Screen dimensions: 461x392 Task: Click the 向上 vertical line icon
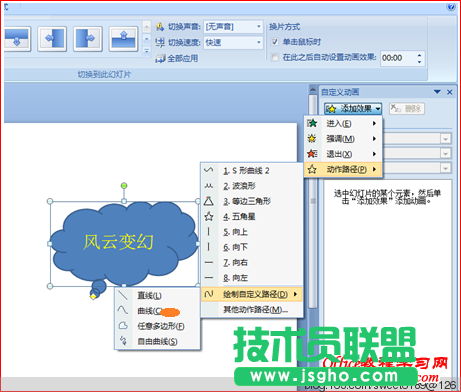click(209, 231)
